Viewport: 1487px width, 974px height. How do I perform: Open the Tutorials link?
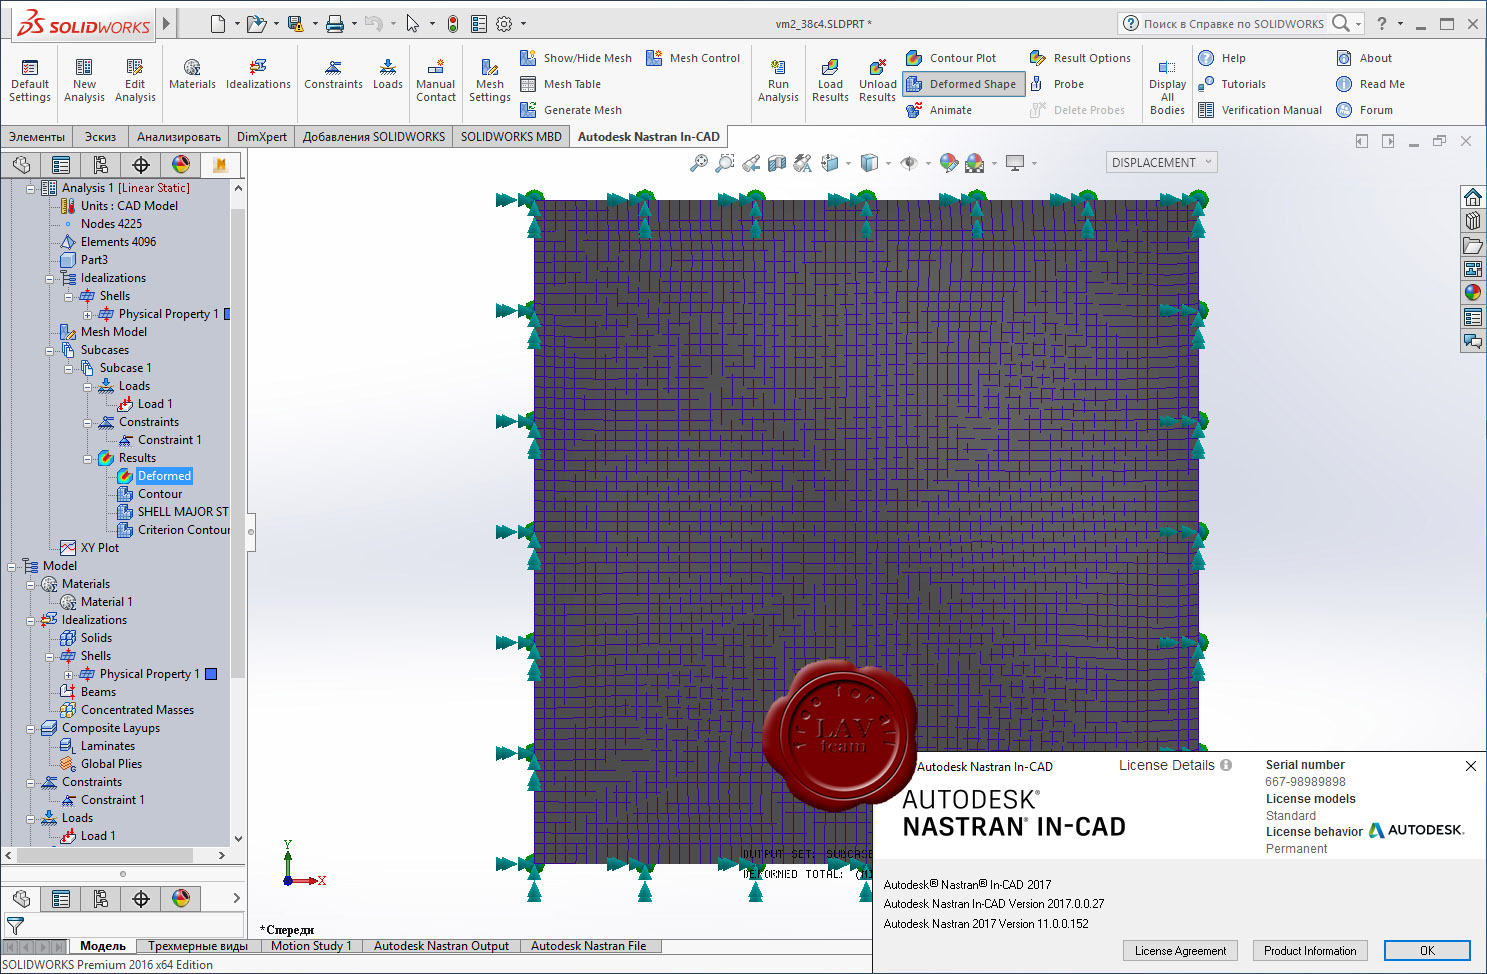[x=1232, y=84]
